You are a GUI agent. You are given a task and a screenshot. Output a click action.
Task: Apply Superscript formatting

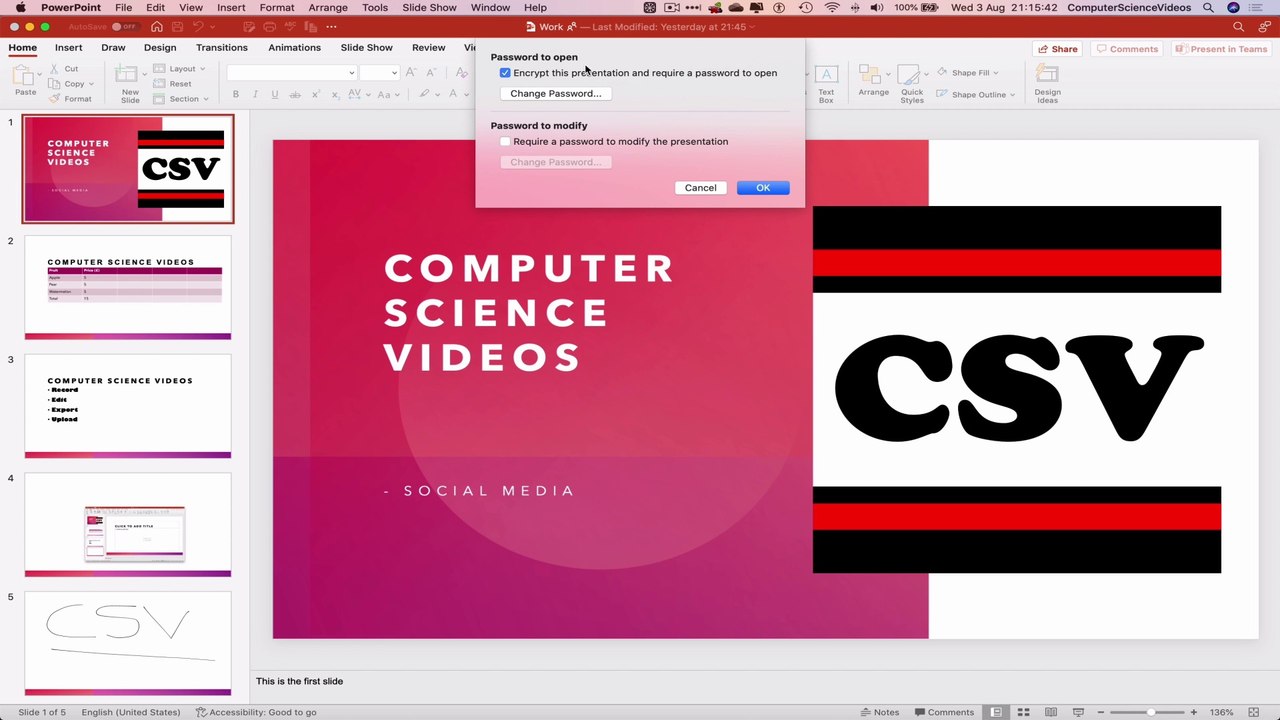coord(314,94)
